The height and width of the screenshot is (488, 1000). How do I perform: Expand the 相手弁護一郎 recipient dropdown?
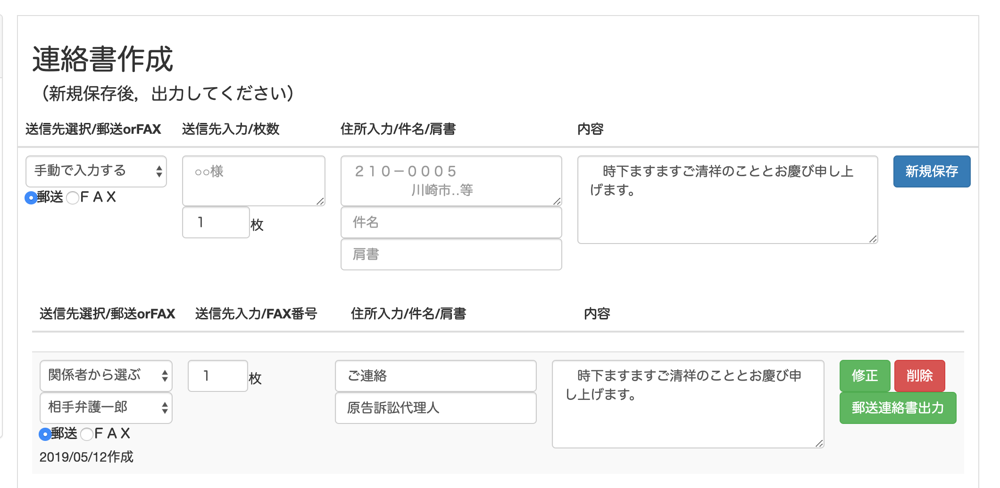point(106,408)
